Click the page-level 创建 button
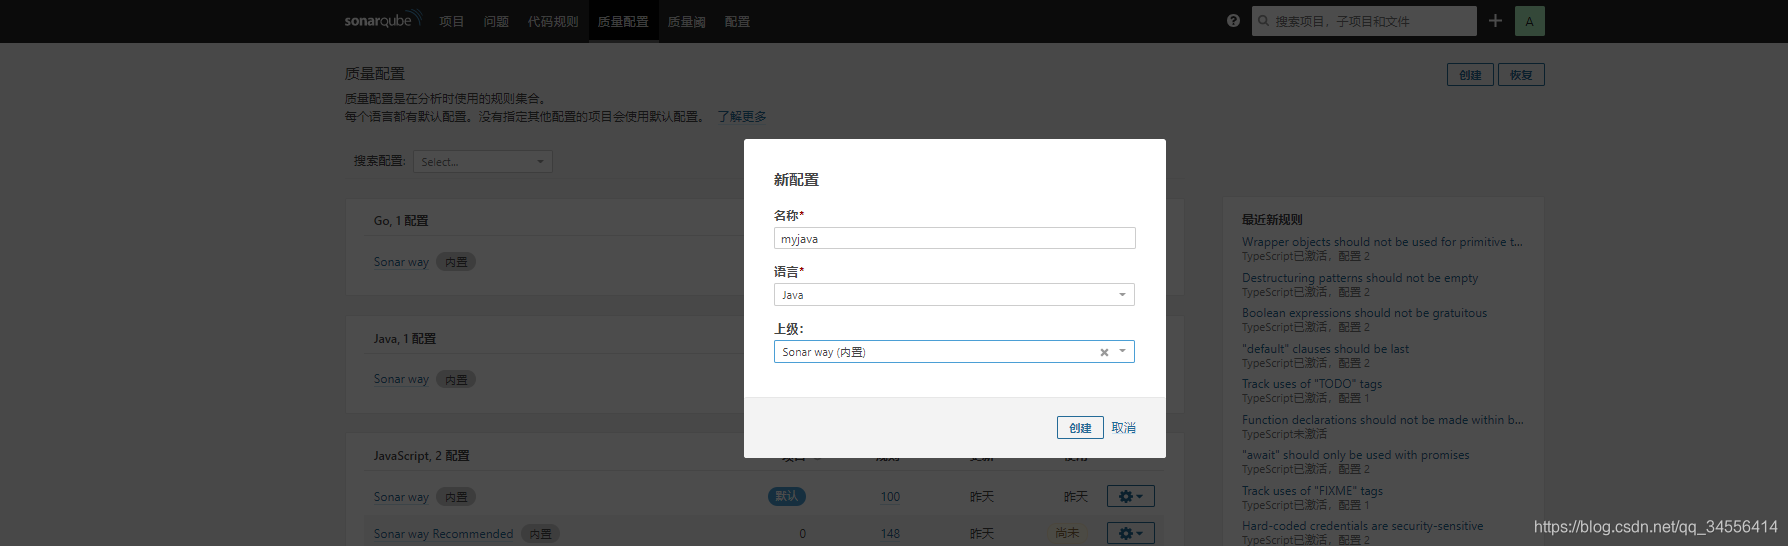Viewport: 1788px width, 546px height. [1470, 75]
